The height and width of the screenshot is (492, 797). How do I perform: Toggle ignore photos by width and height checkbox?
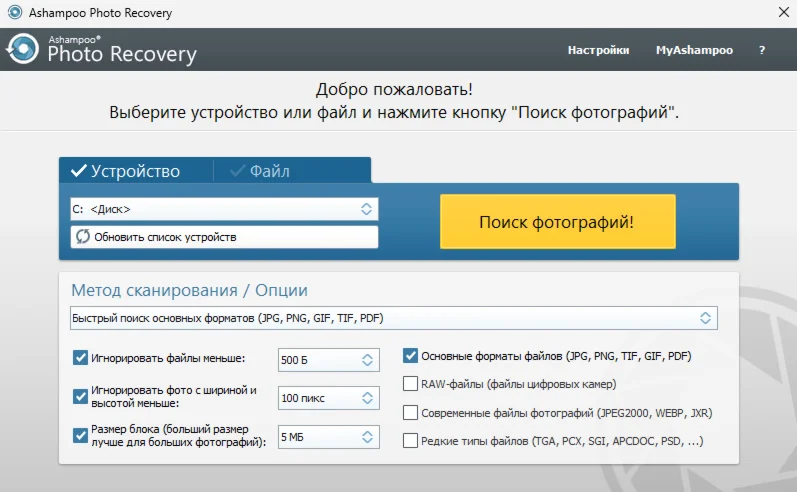pyautogui.click(x=80, y=396)
